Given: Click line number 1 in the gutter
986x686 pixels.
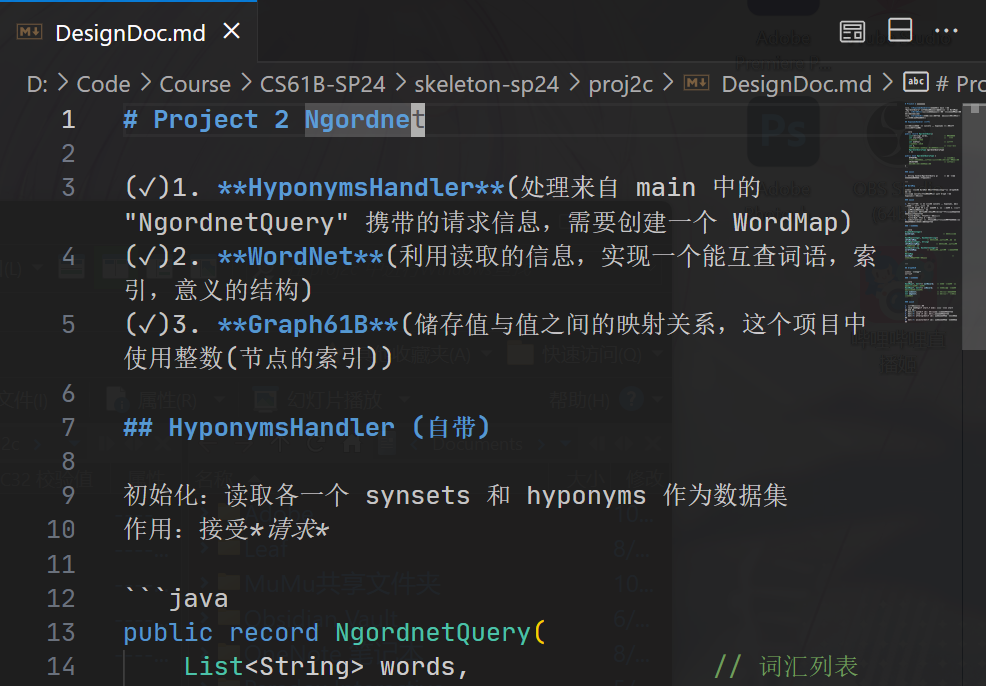Looking at the screenshot, I should pyautogui.click(x=69, y=119).
